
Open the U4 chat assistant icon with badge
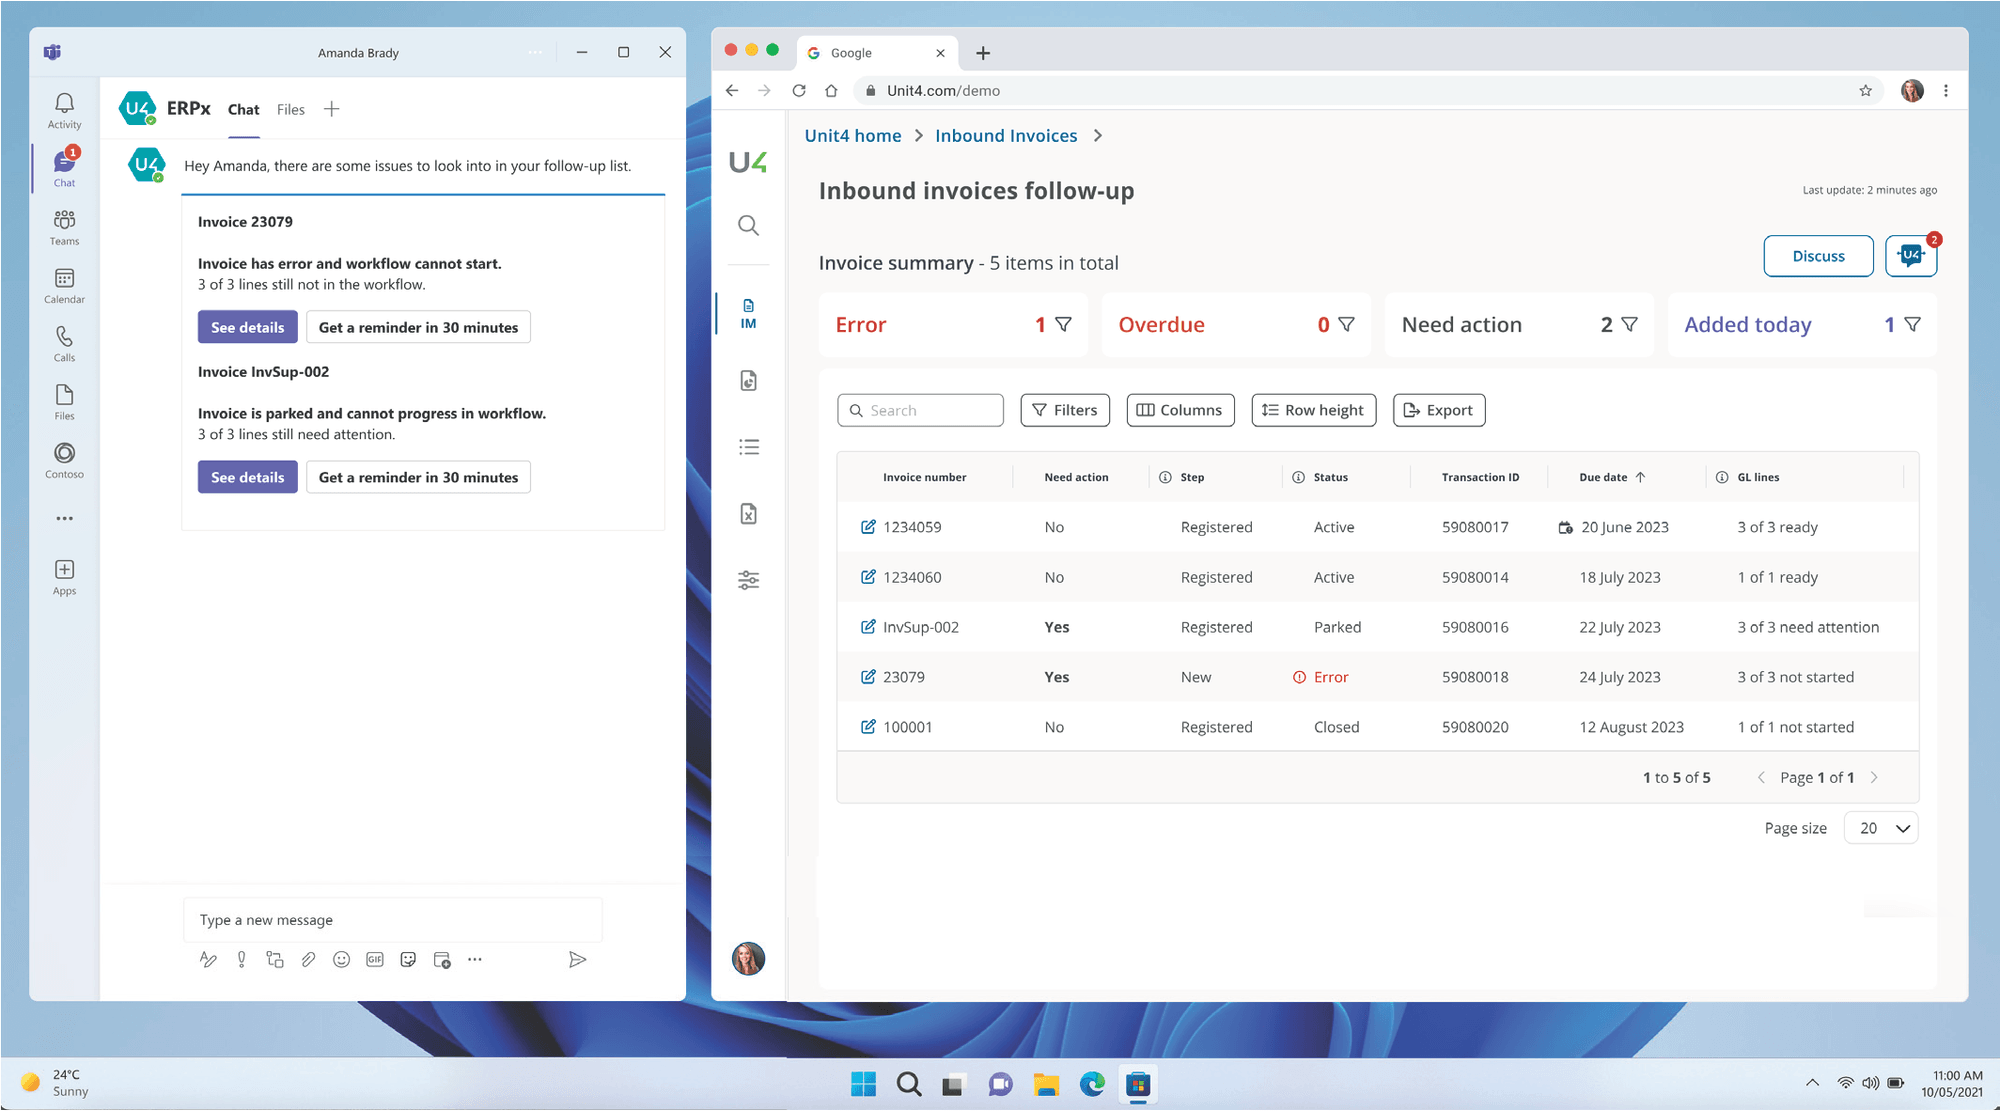[x=1910, y=256]
